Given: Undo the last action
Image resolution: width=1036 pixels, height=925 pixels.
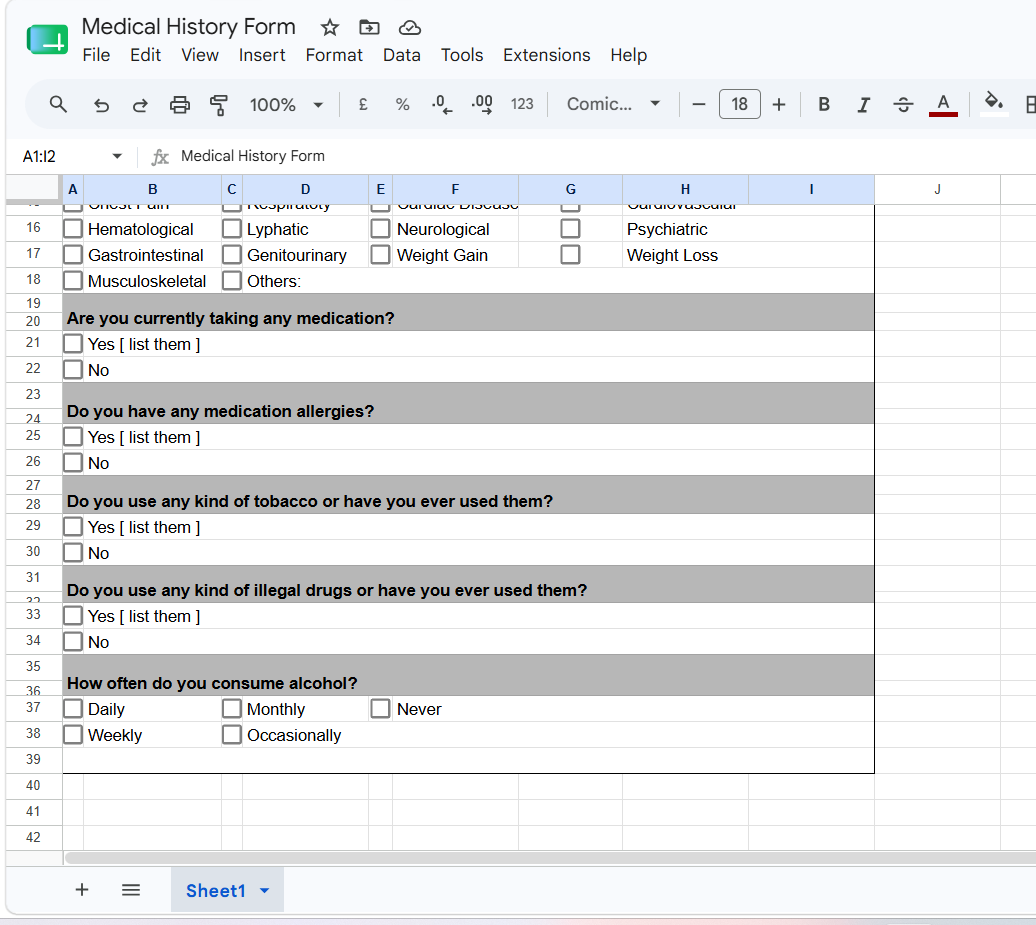Looking at the screenshot, I should [x=100, y=104].
